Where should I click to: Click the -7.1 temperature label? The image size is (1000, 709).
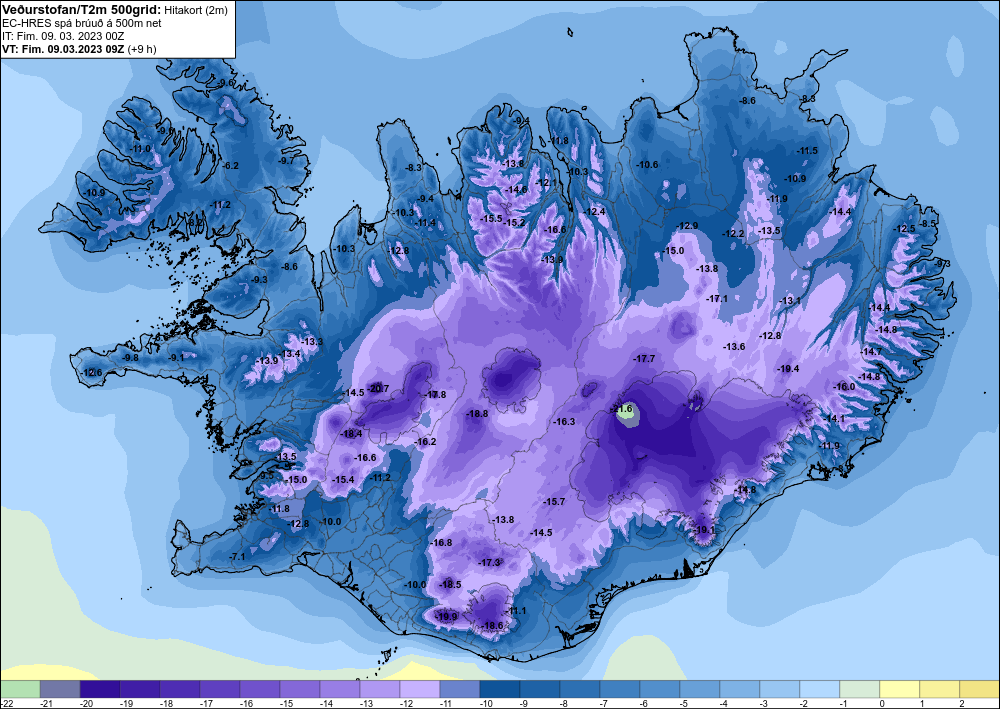(x=237, y=557)
